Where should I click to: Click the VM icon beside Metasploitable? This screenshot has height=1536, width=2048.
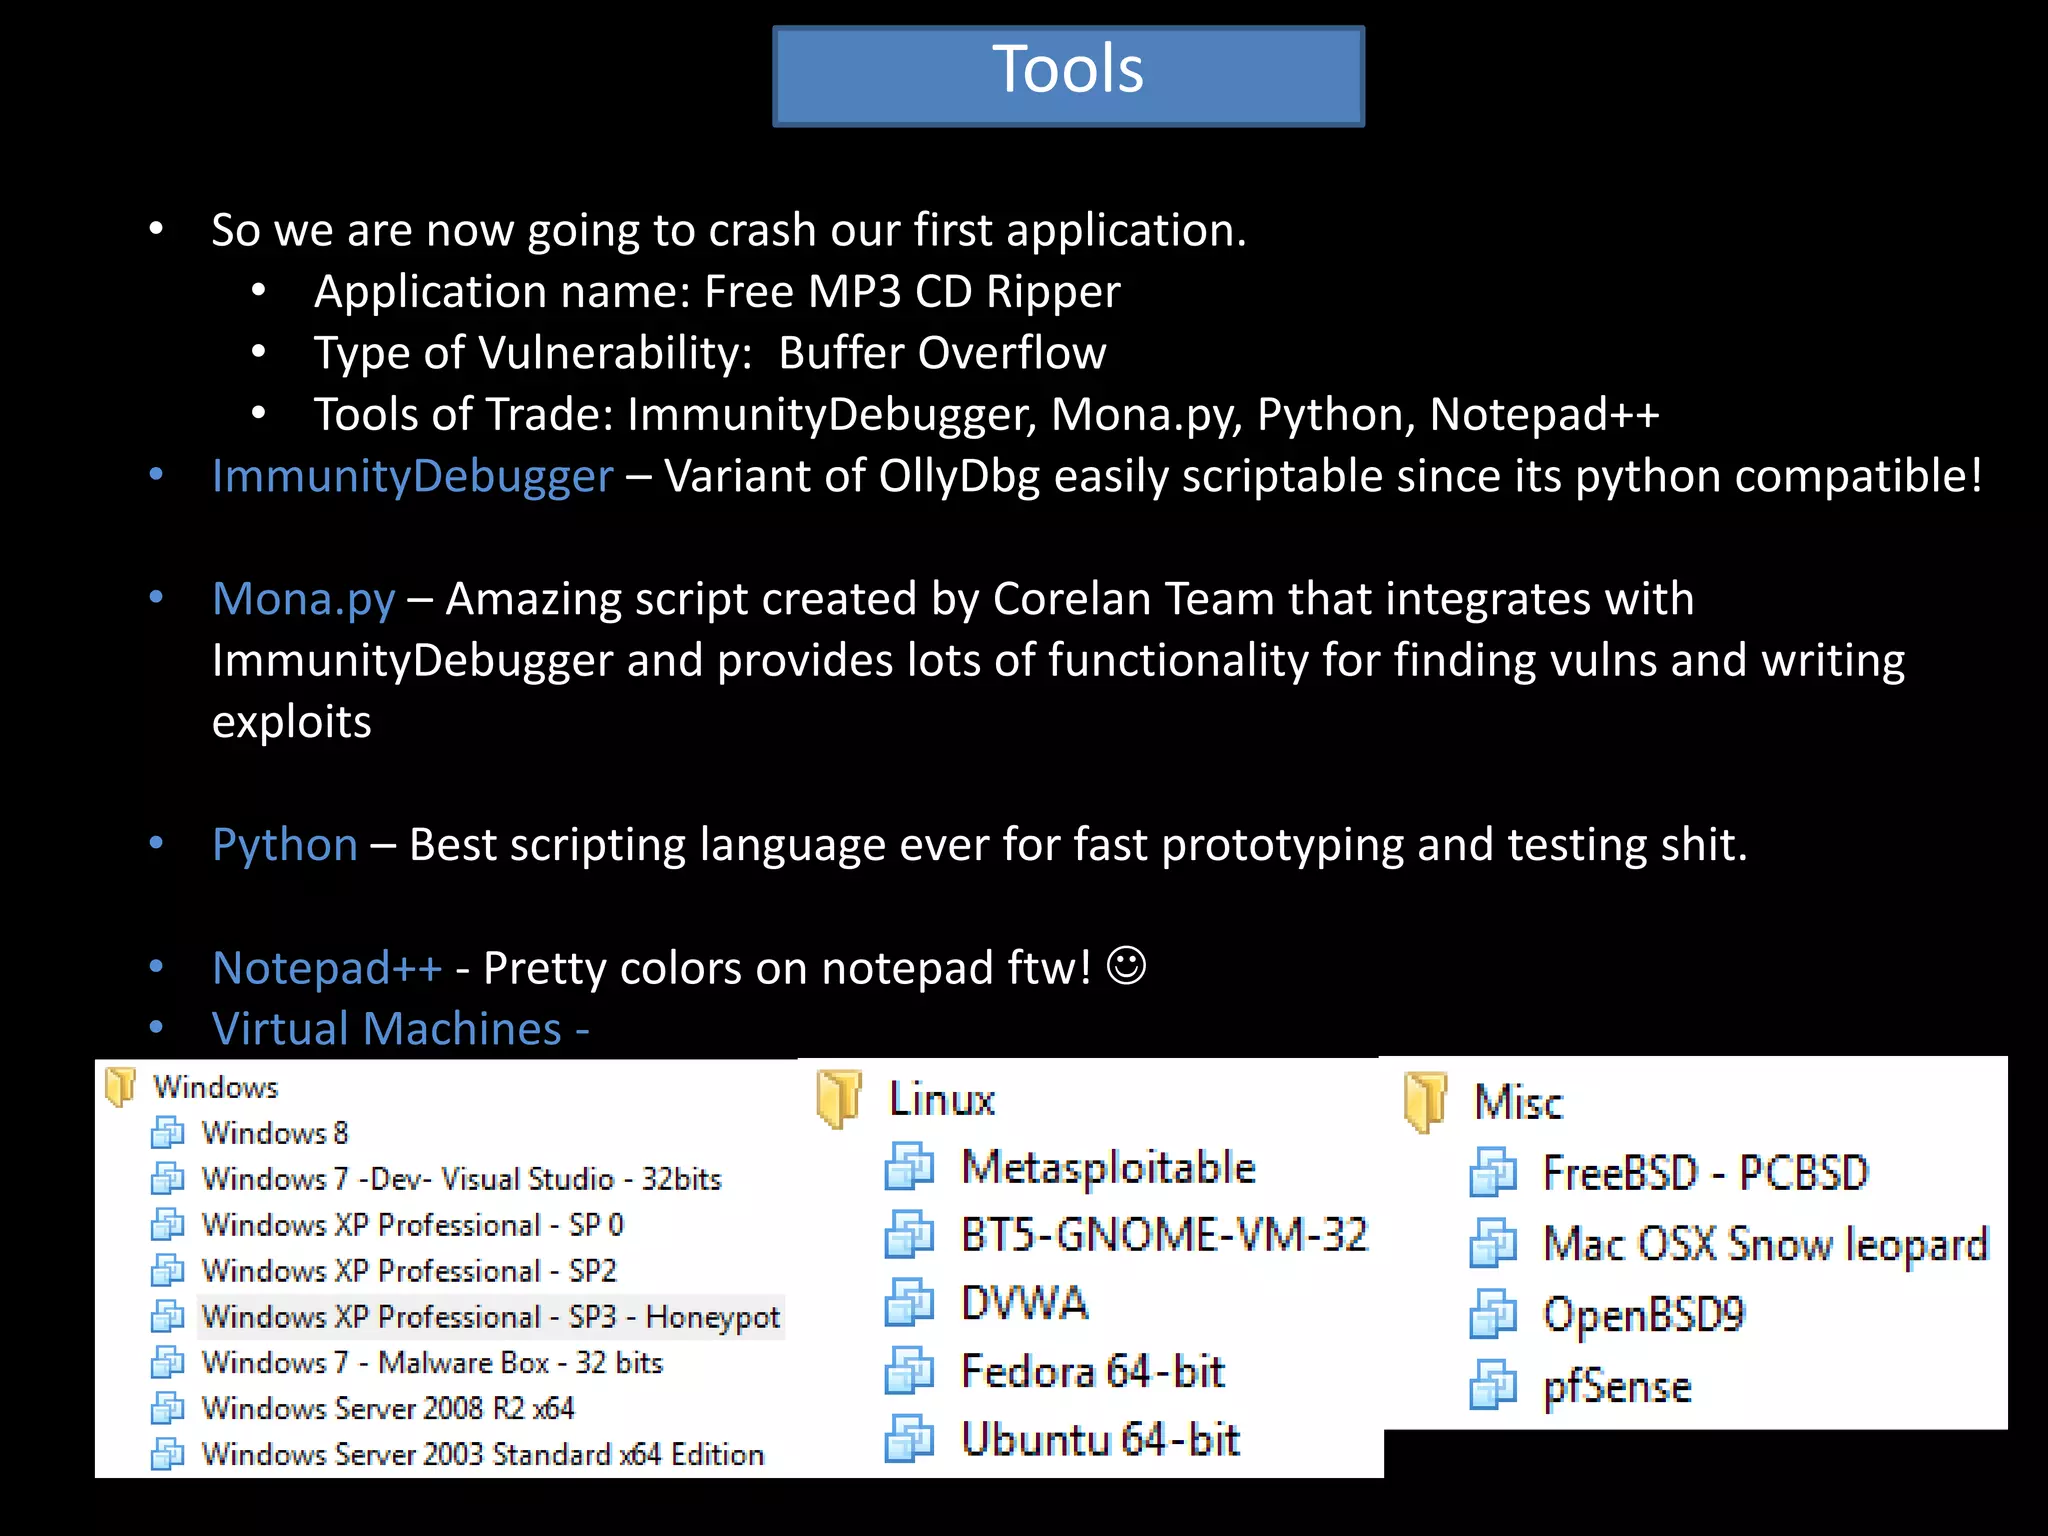click(x=909, y=1167)
